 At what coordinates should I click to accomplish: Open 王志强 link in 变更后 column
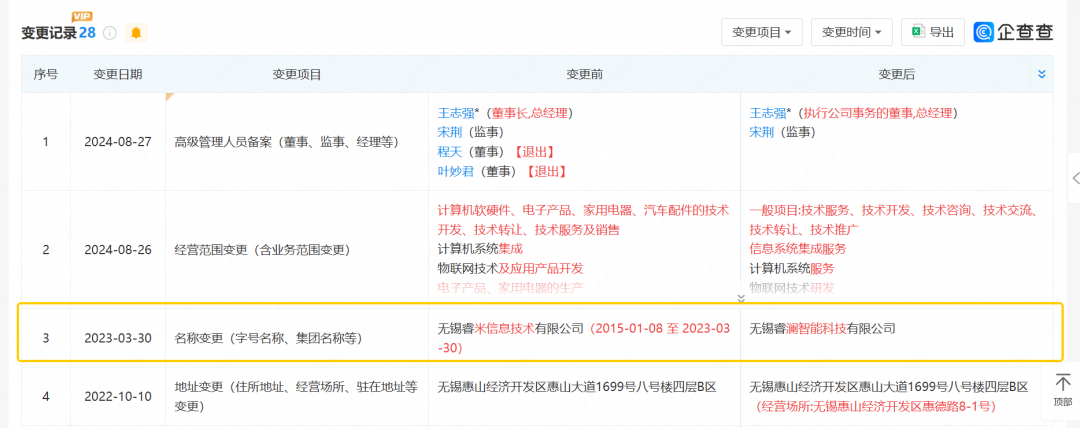[x=767, y=112]
